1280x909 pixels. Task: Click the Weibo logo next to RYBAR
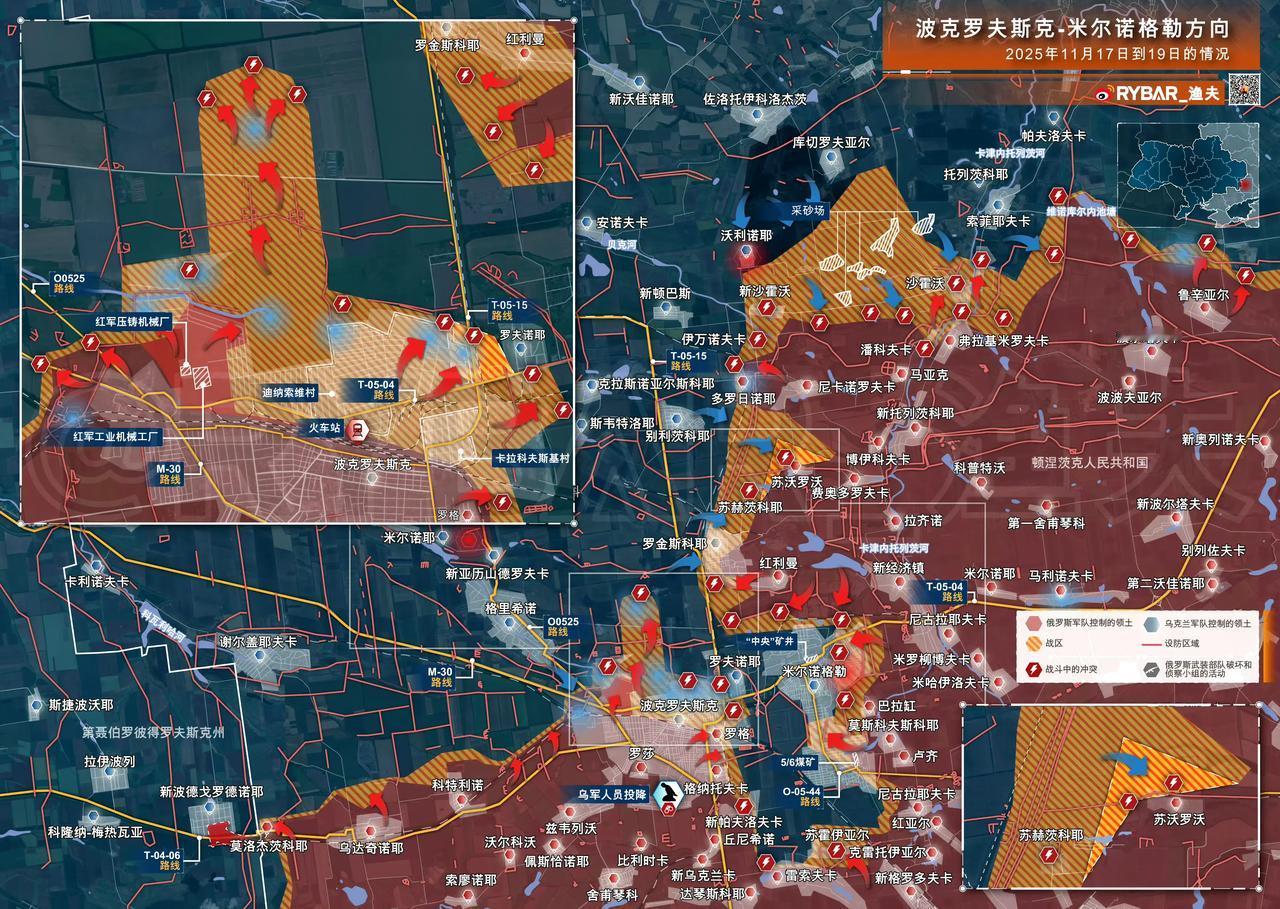[x=1103, y=93]
